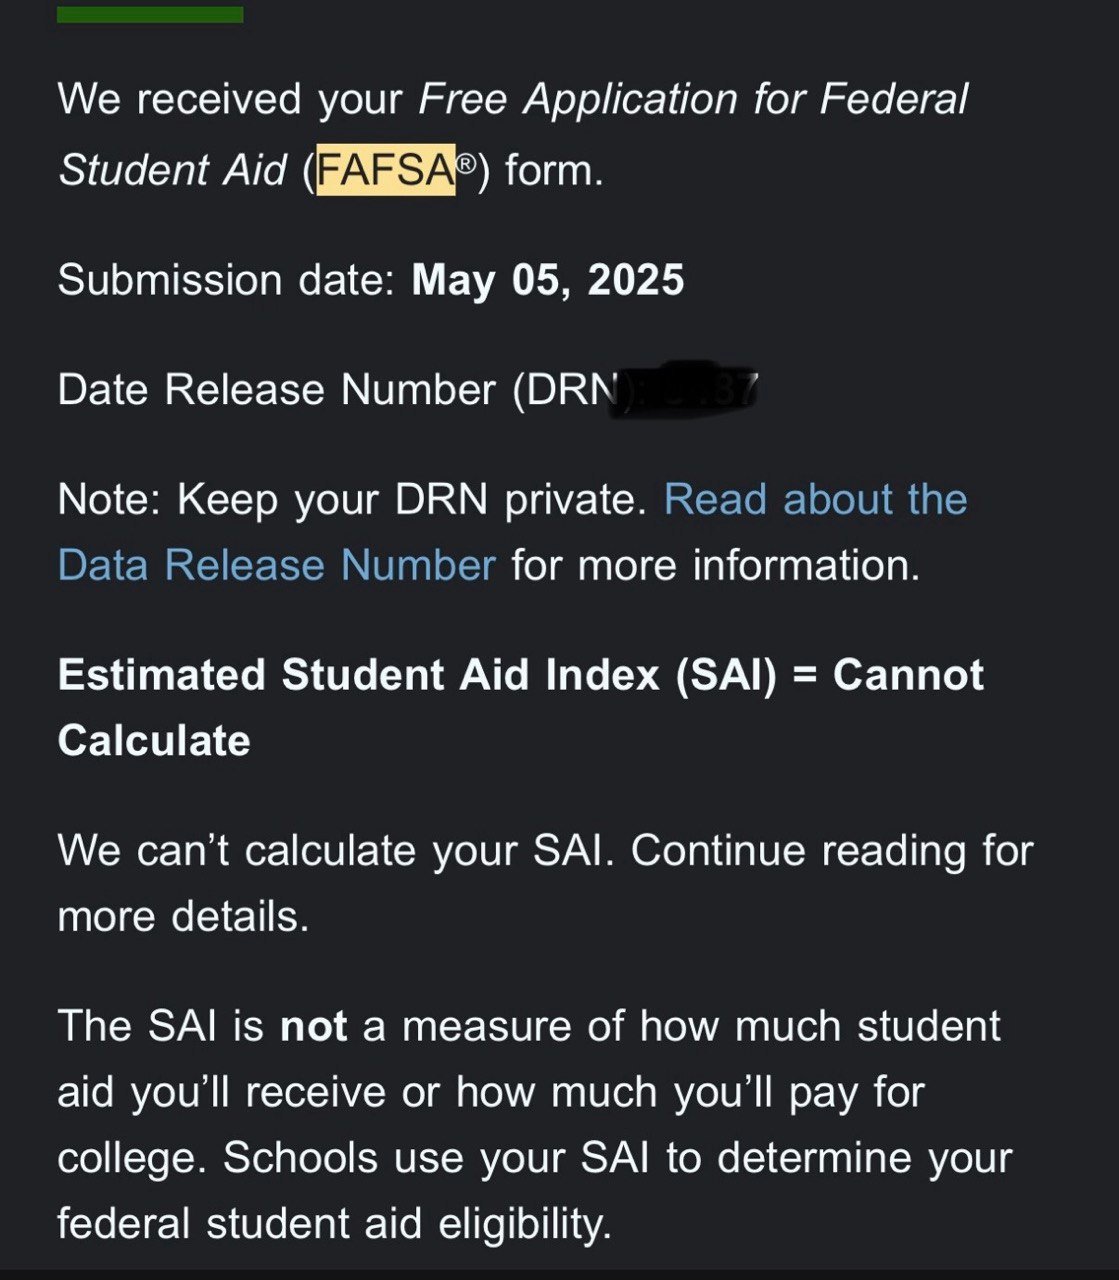This screenshot has width=1119, height=1280.
Task: Open the "Read about the Data Release Number" link
Action: [x=815, y=500]
